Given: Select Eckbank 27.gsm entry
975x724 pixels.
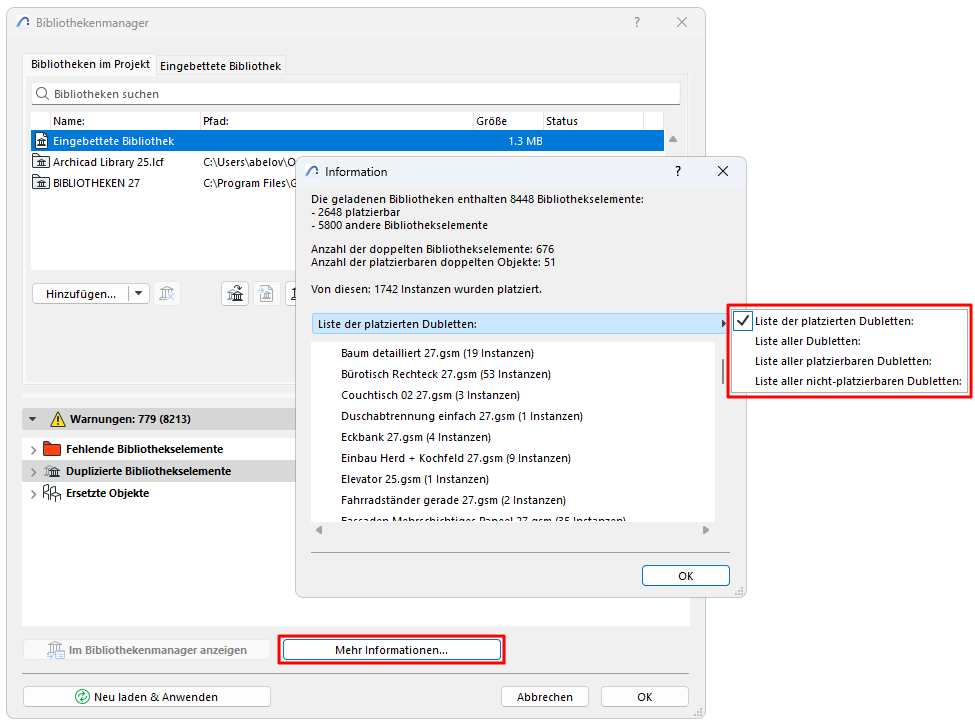Looking at the screenshot, I should coord(416,437).
